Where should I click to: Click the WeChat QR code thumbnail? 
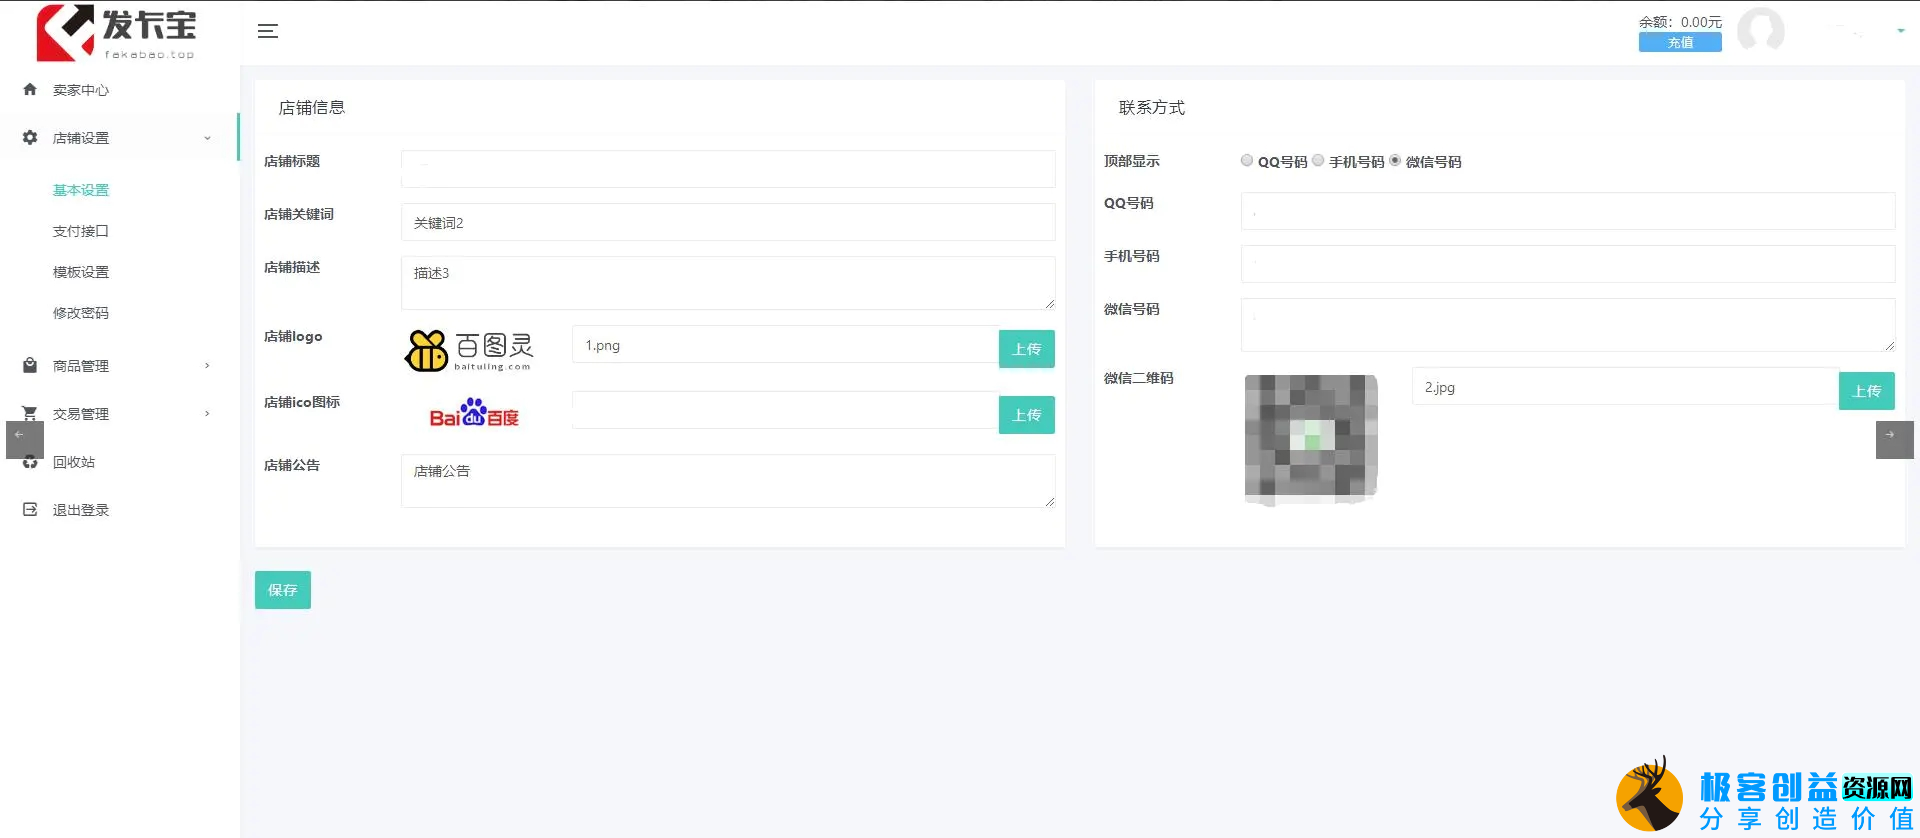click(x=1310, y=438)
